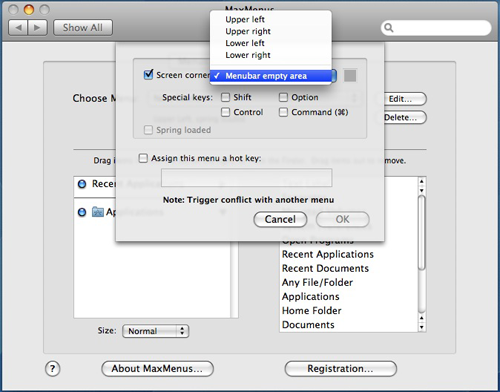Click the hot key input field
Viewport: 500px width, 392px height.
point(247,178)
